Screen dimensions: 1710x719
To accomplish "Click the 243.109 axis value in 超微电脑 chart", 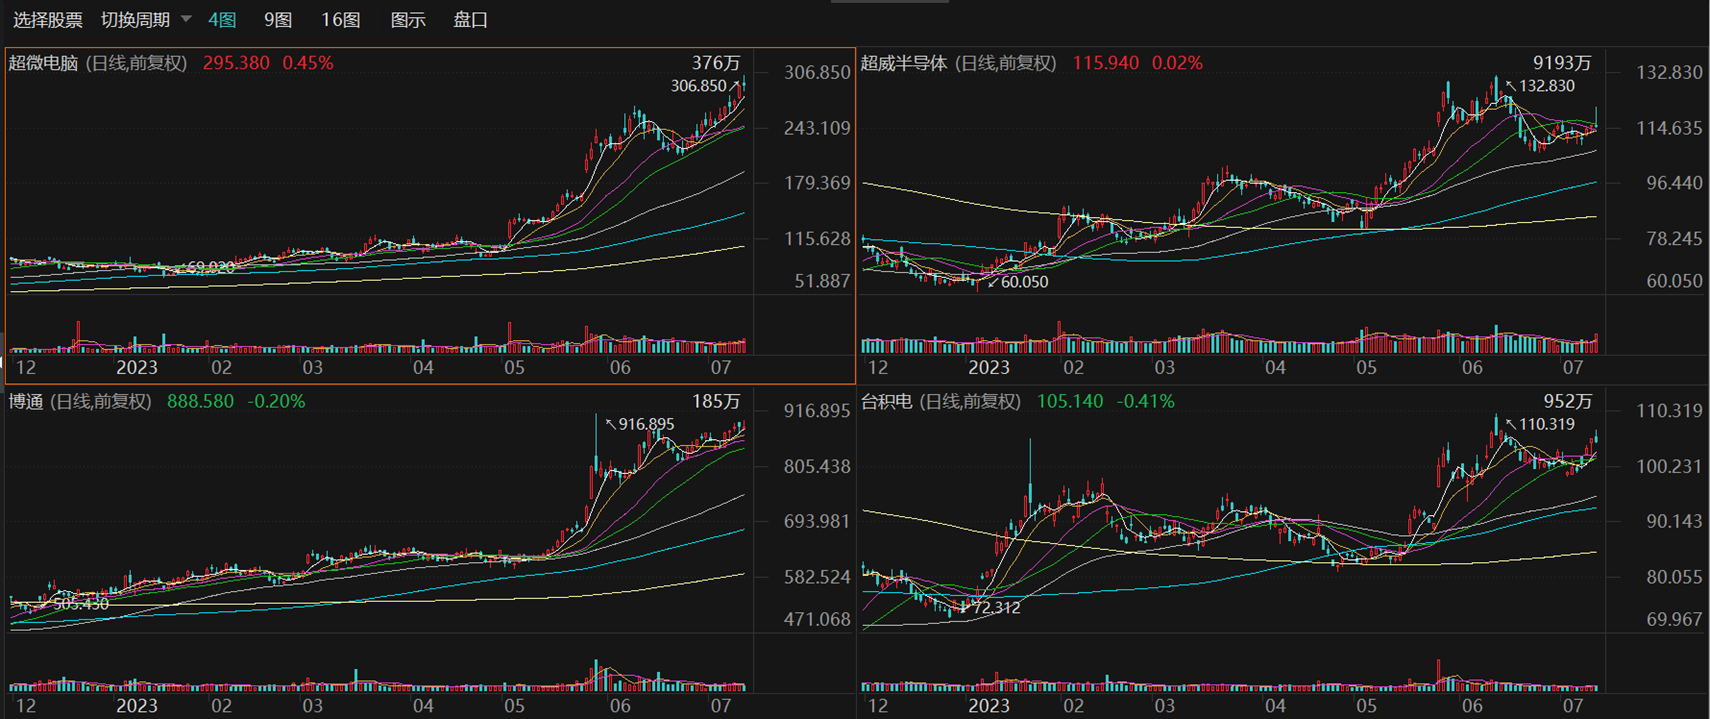I will click(817, 128).
